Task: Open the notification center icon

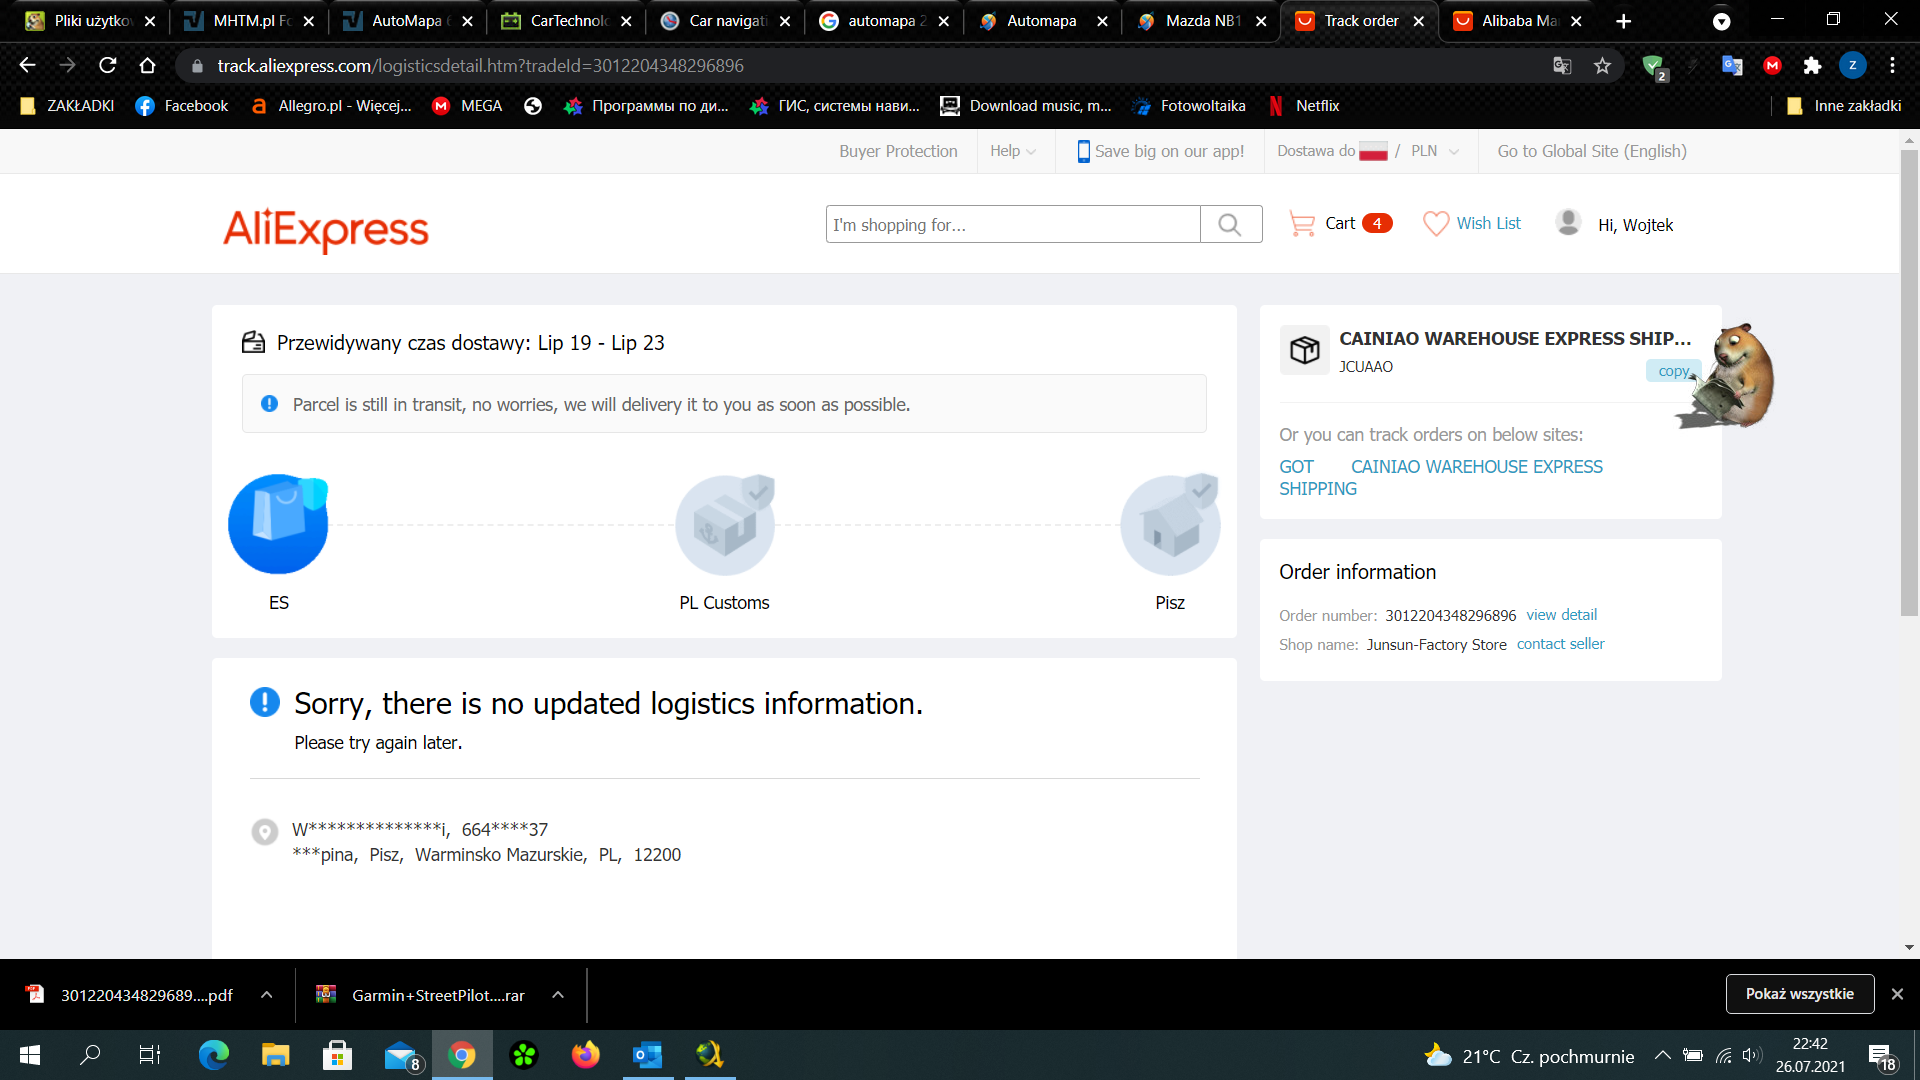Action: pyautogui.click(x=1881, y=1056)
